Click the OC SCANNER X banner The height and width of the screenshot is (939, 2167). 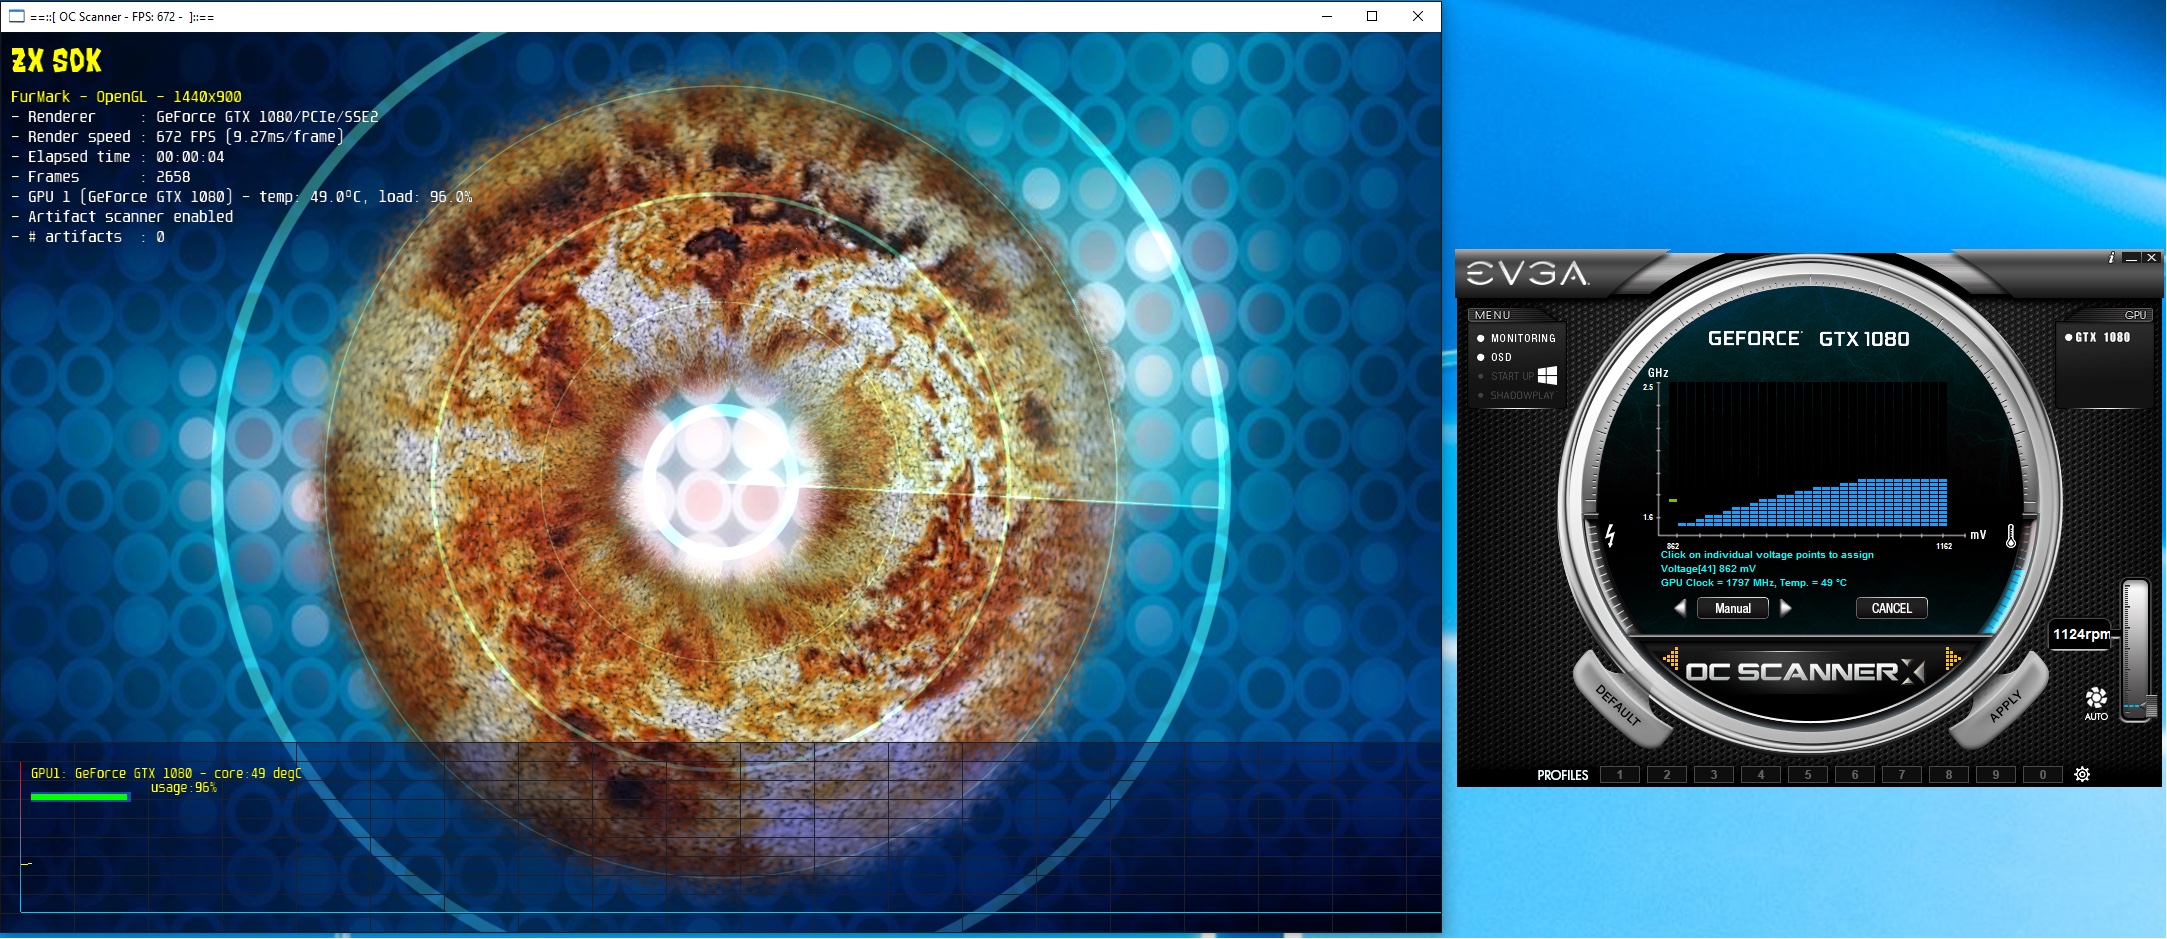pyautogui.click(x=1804, y=672)
